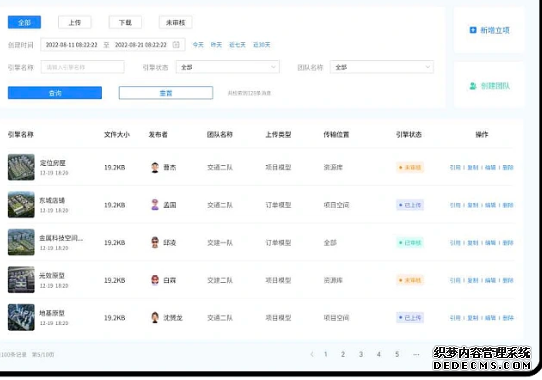Go to previous page using left arrow

tap(312, 354)
